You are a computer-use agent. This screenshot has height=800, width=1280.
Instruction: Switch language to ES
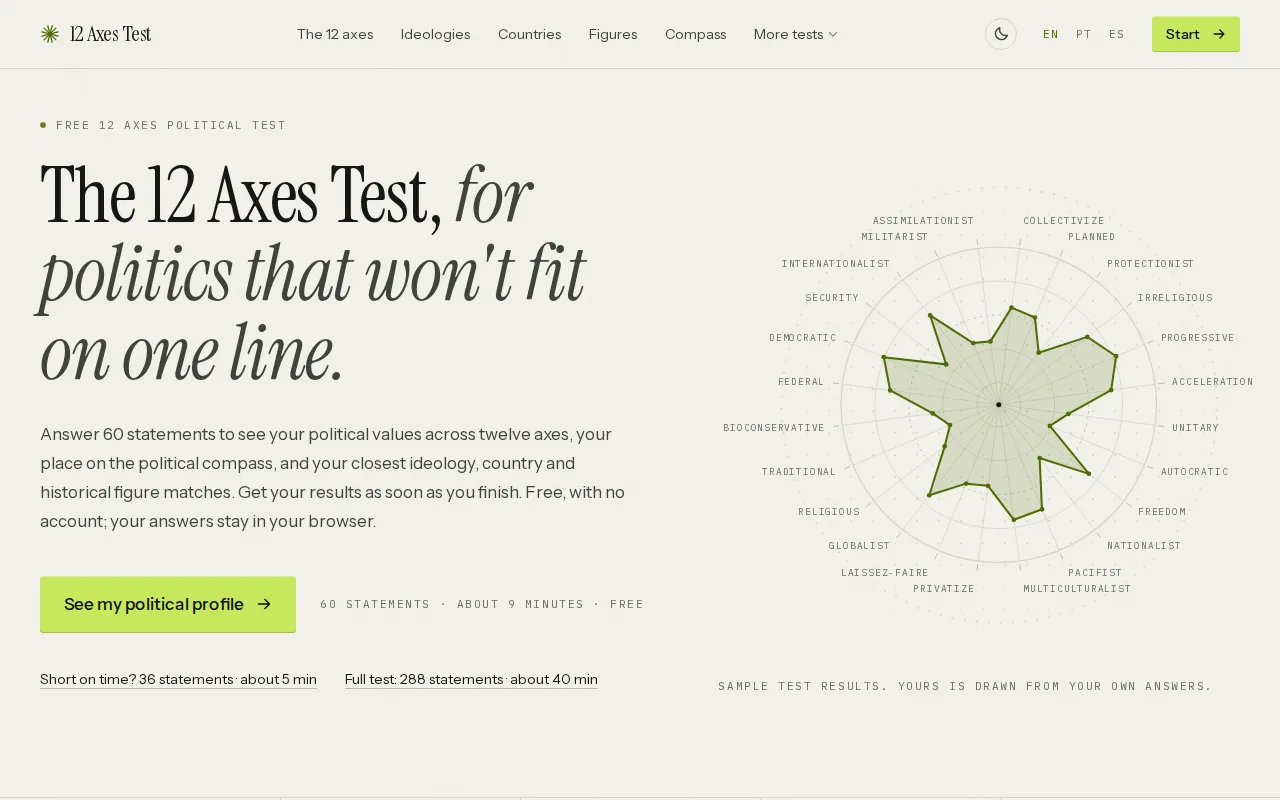click(x=1117, y=34)
